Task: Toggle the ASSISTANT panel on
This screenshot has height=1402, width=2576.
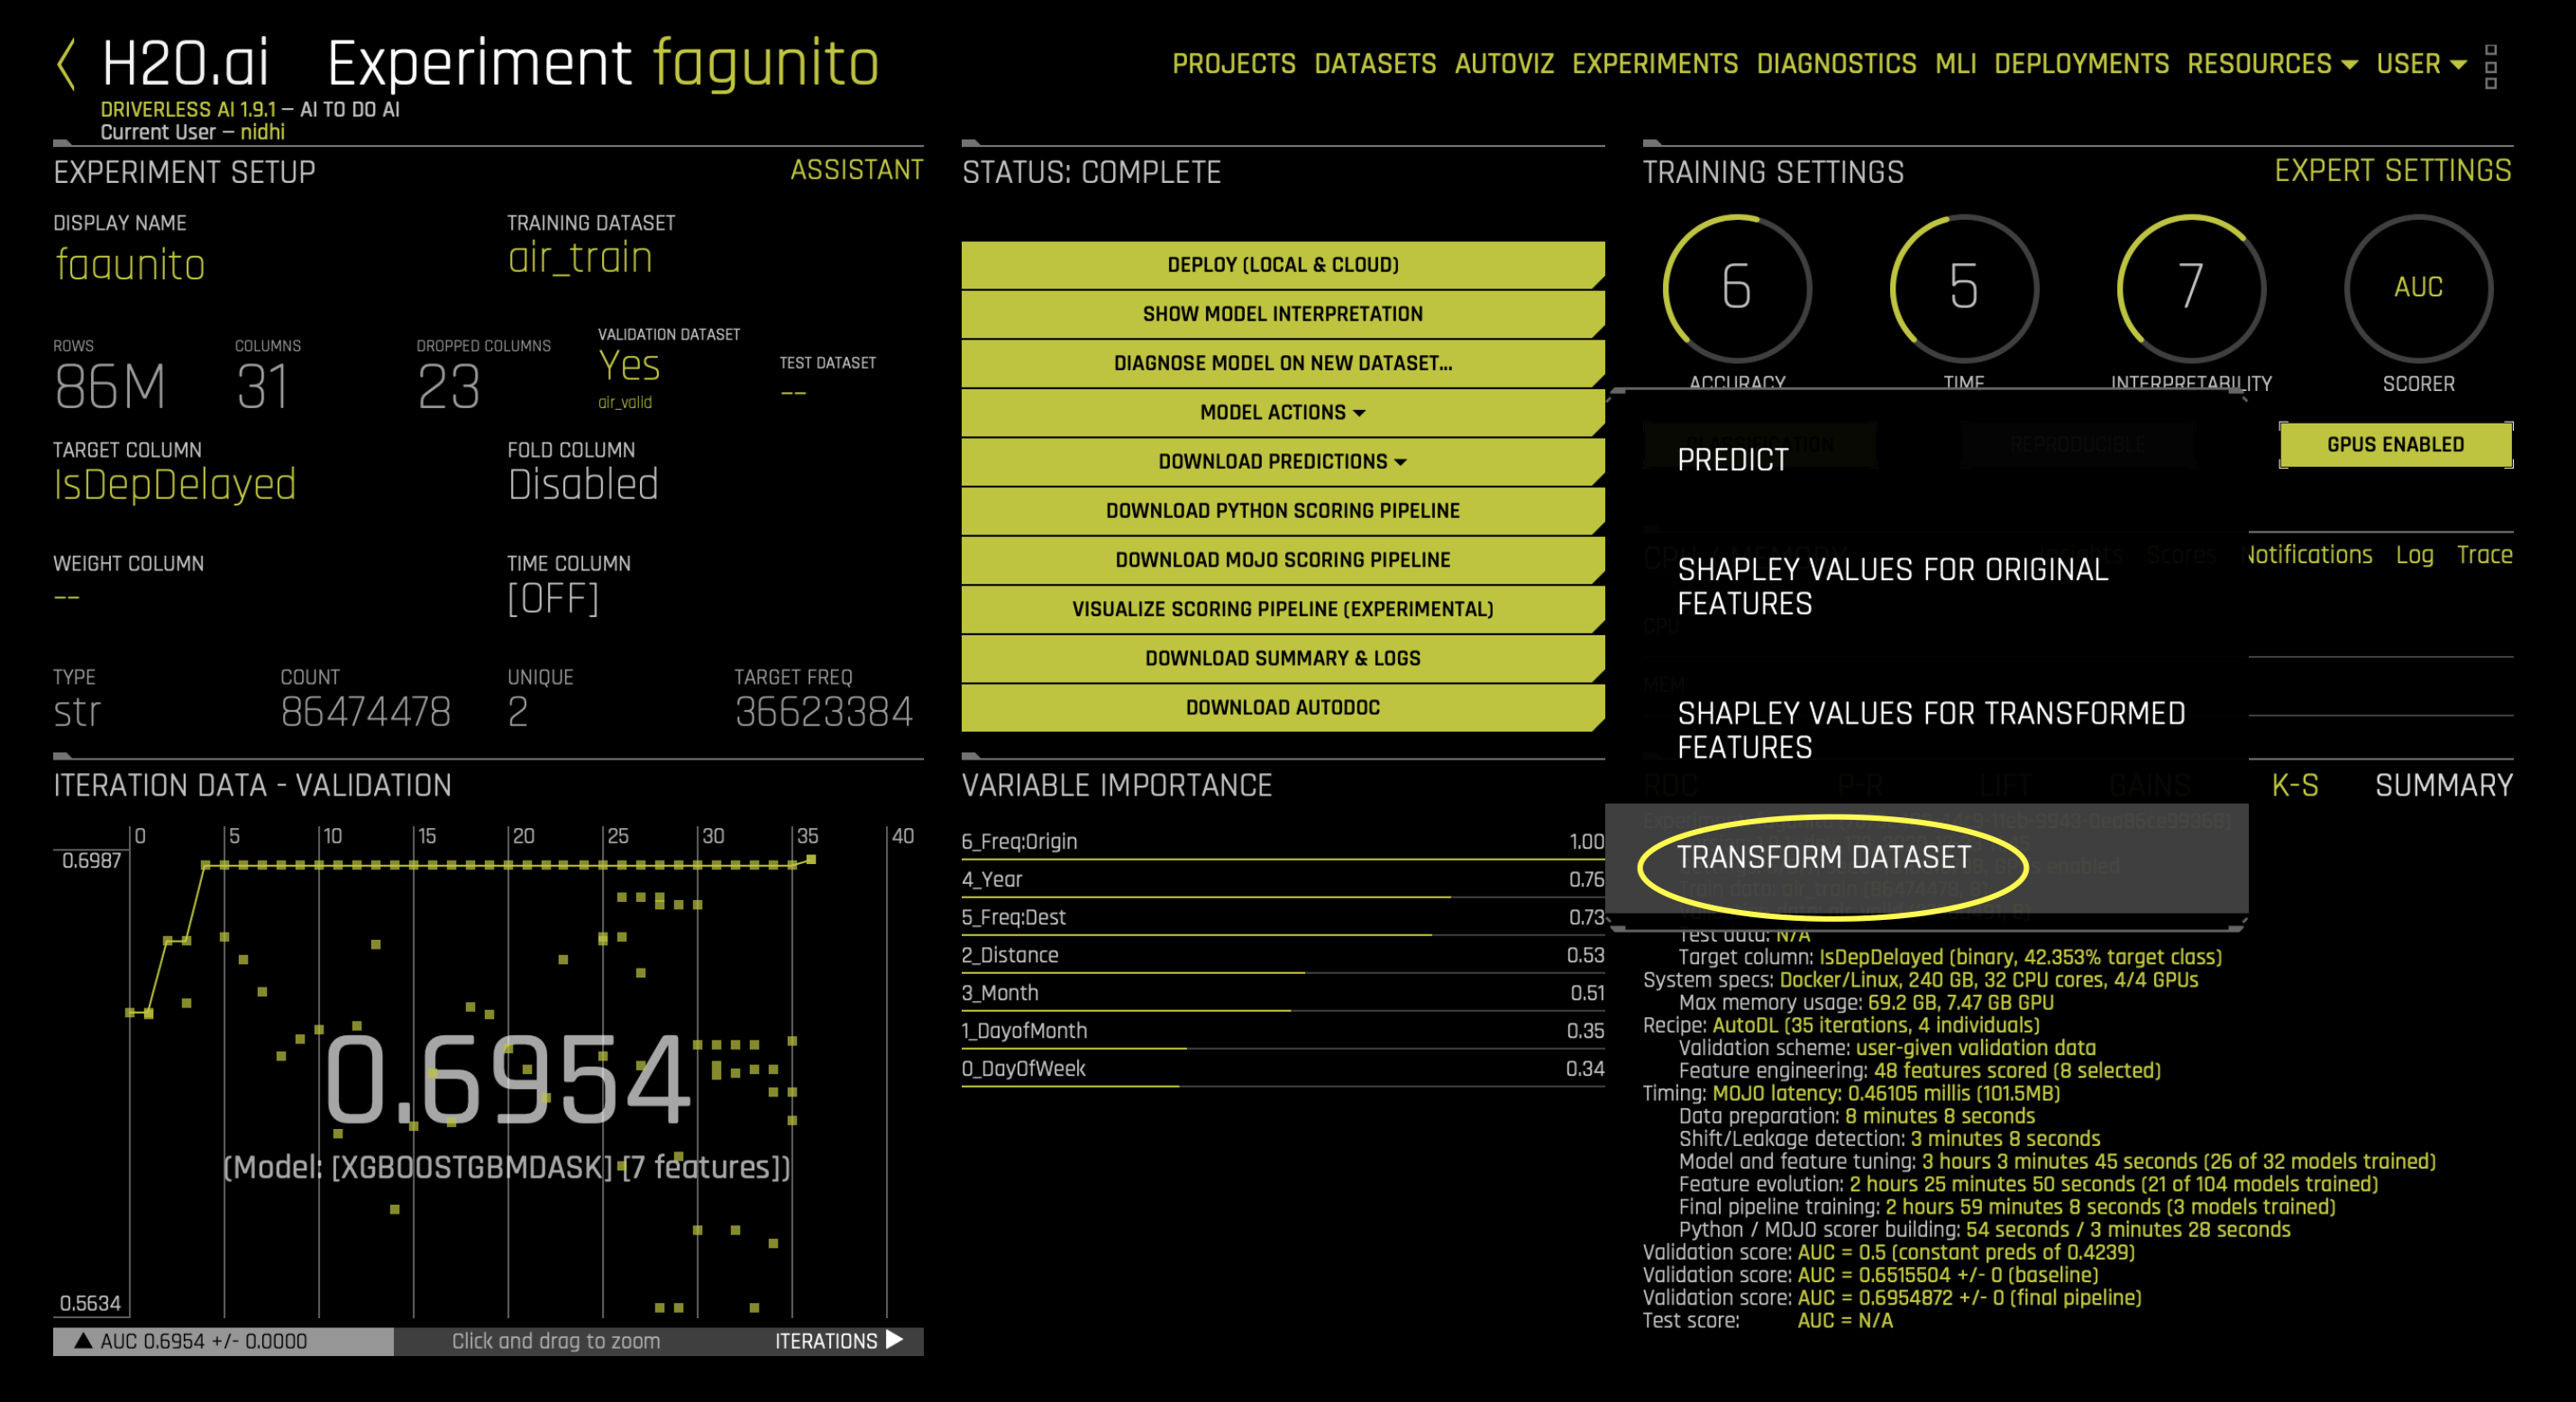Action: (x=860, y=171)
